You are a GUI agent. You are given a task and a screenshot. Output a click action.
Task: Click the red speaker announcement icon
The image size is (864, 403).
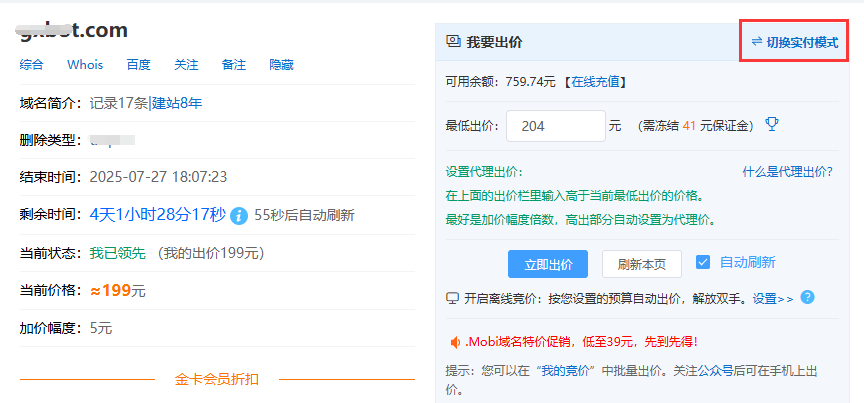pyautogui.click(x=453, y=341)
